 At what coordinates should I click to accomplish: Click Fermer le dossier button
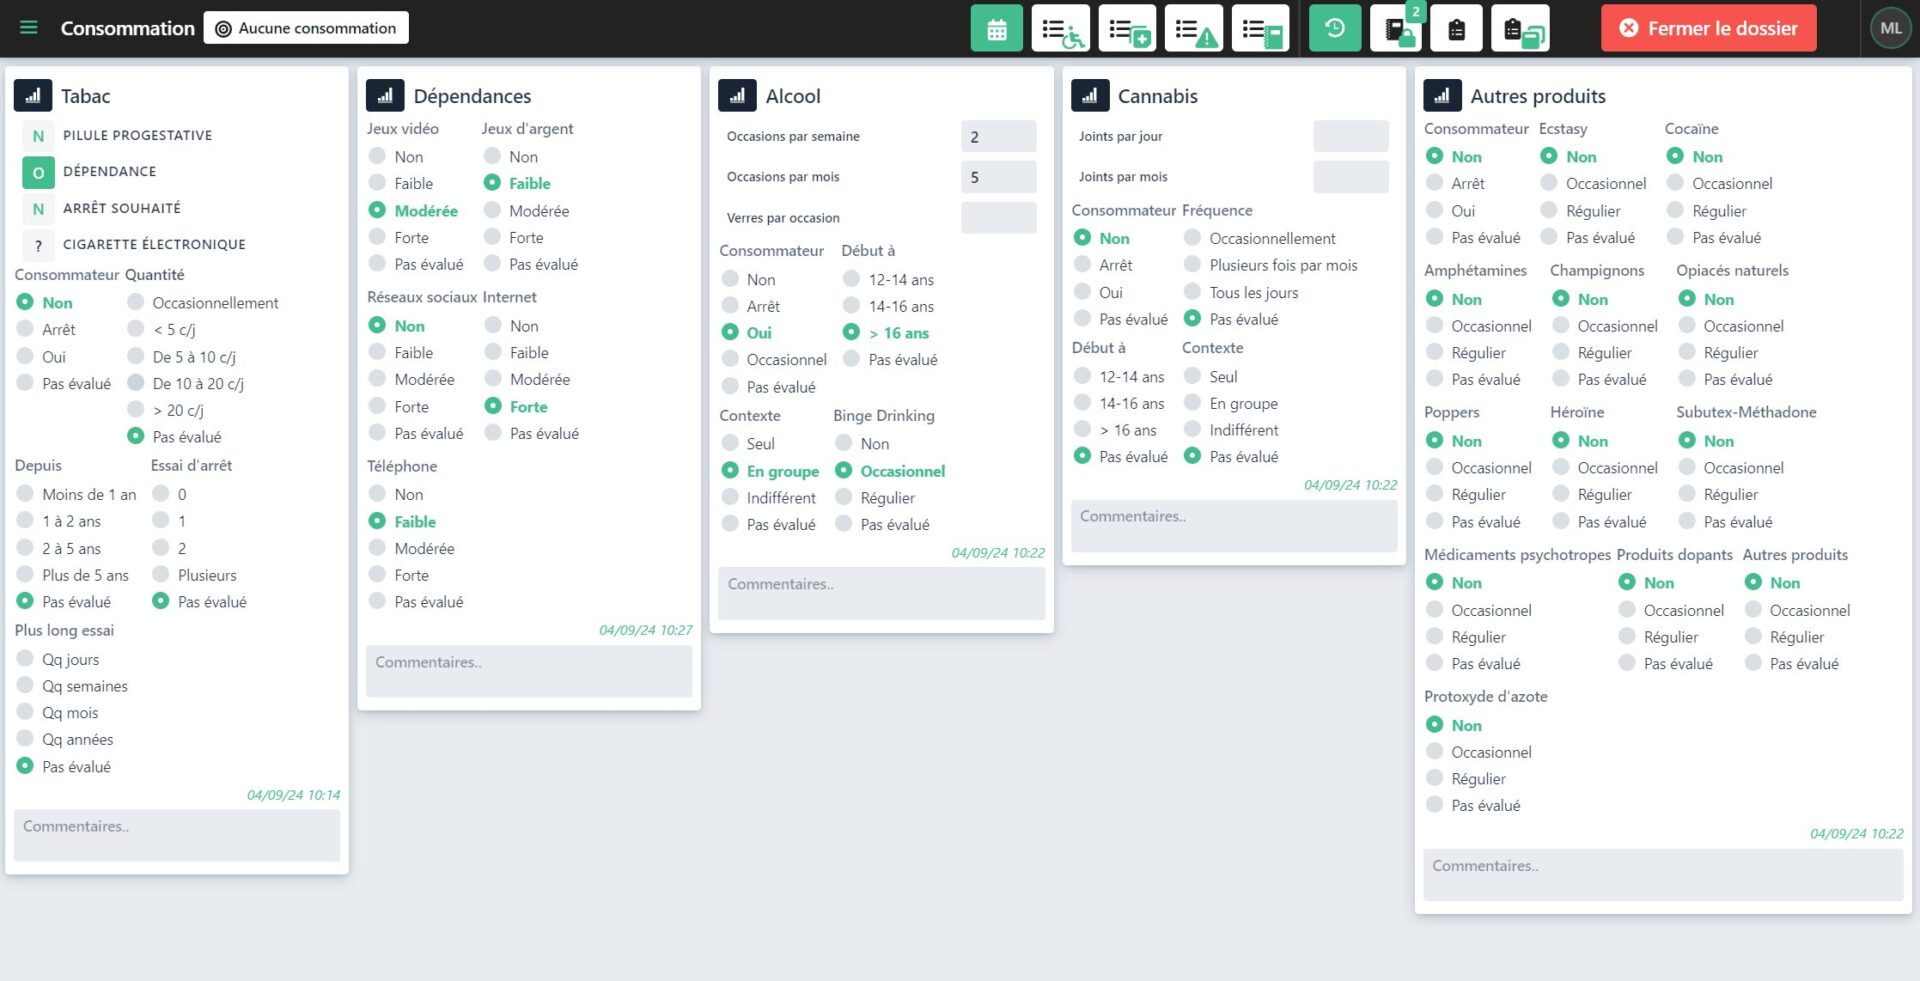(1708, 28)
